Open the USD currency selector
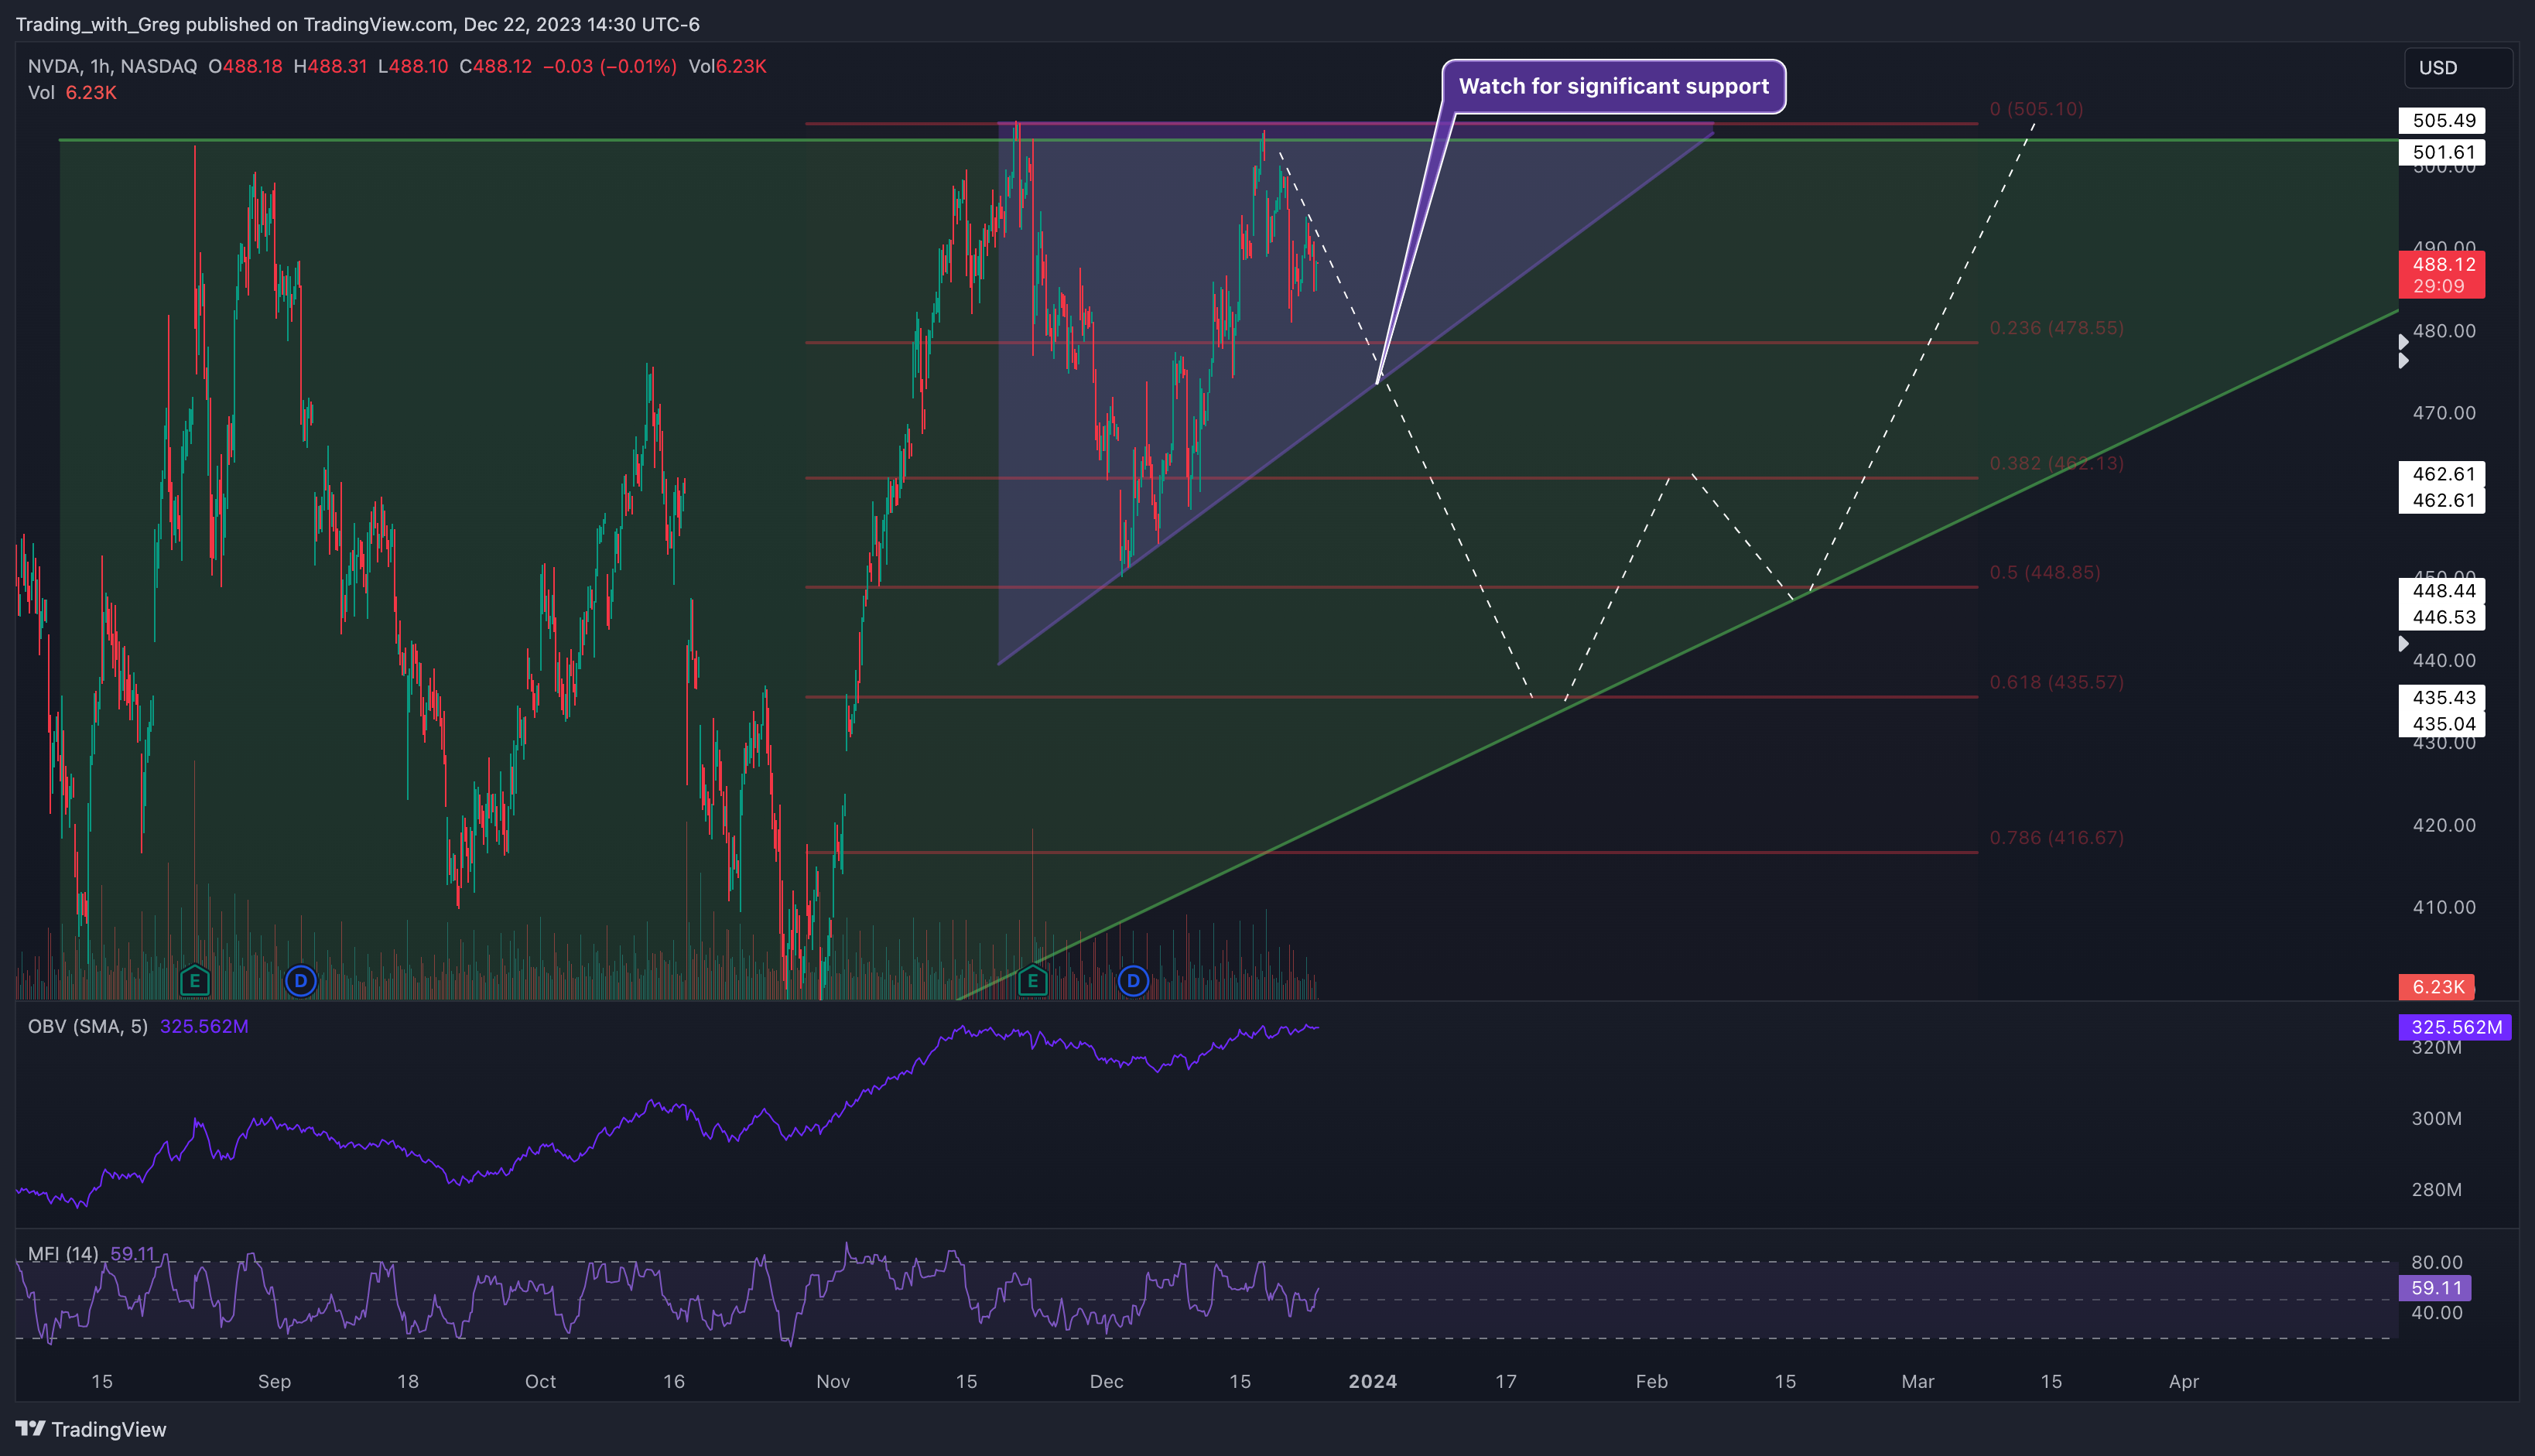Screen dimensions: 2535x1456 click(x=2457, y=68)
